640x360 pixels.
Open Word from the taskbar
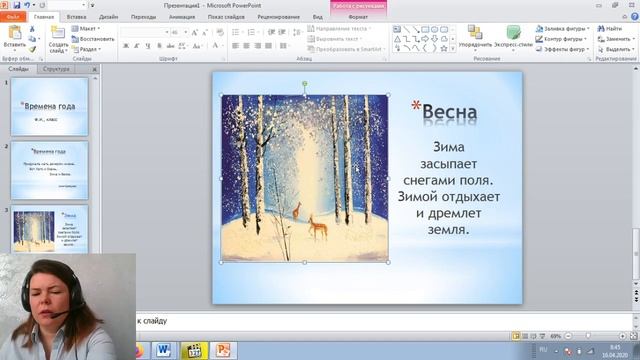coord(164,350)
